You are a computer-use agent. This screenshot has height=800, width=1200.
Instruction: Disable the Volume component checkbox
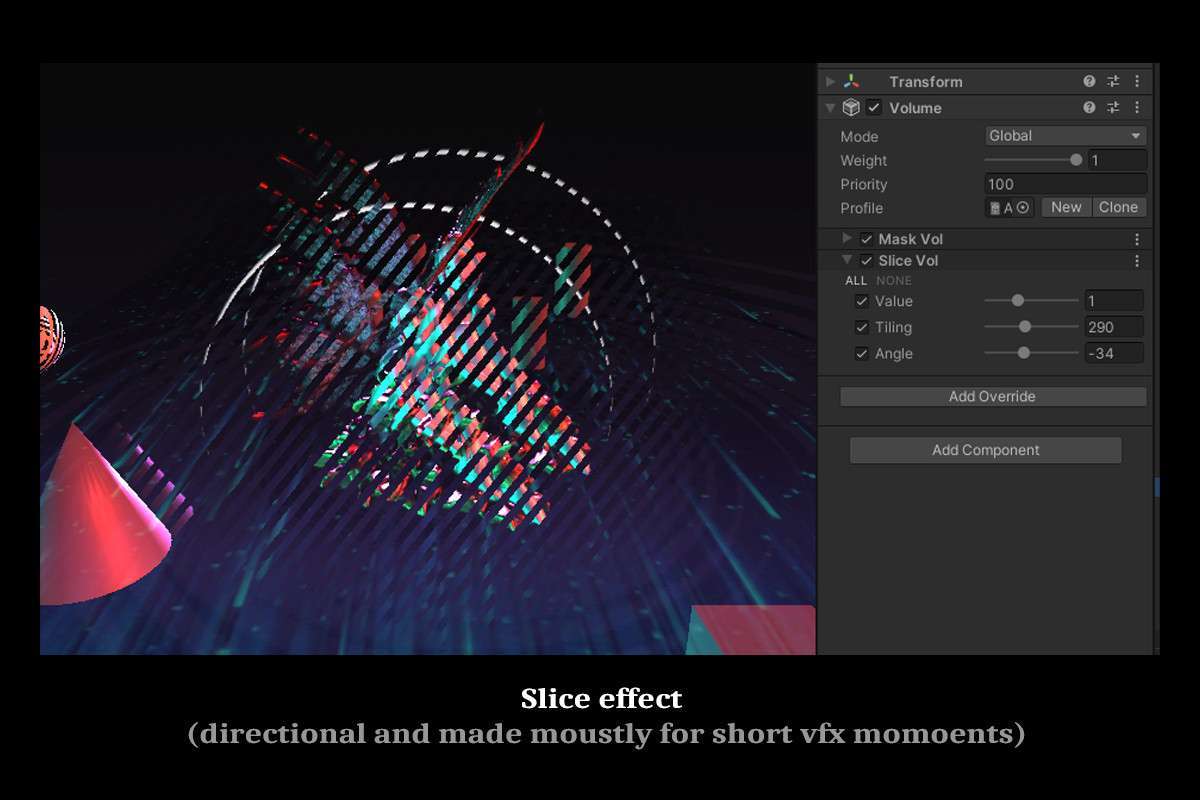pyautogui.click(x=874, y=108)
